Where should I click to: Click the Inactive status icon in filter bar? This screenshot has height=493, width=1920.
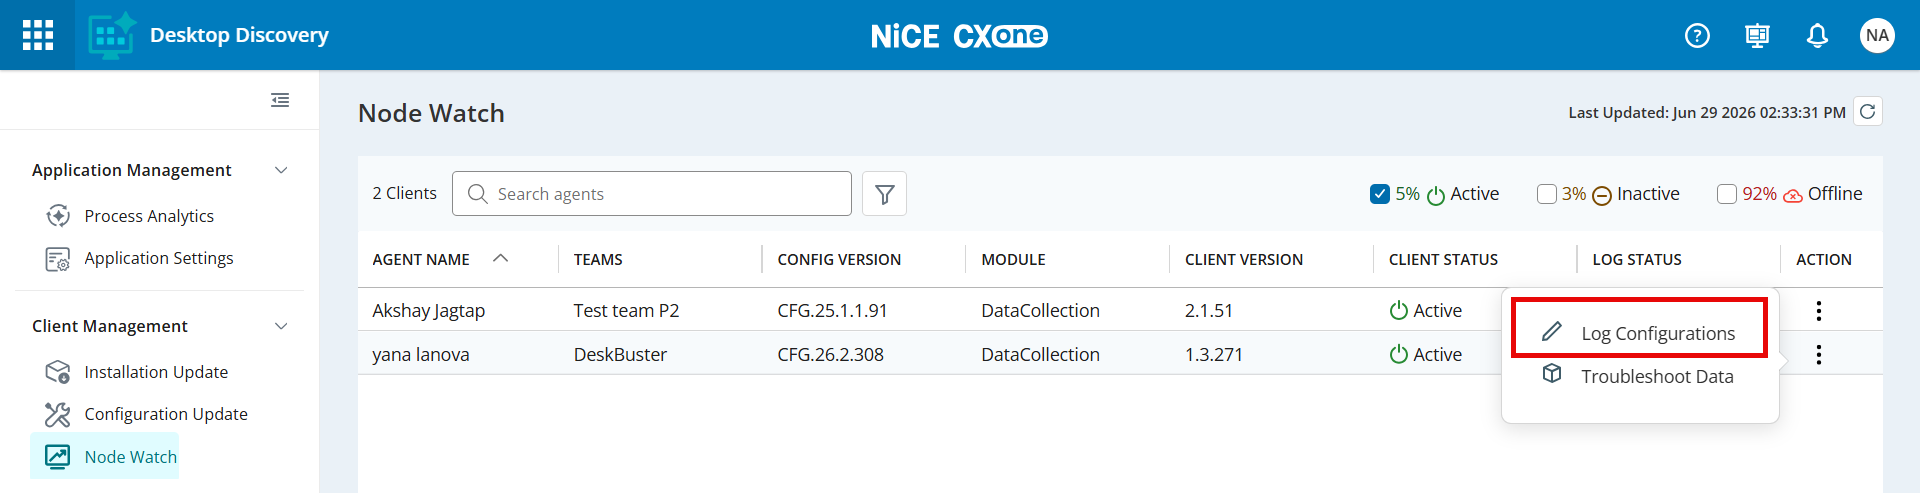(x=1601, y=195)
